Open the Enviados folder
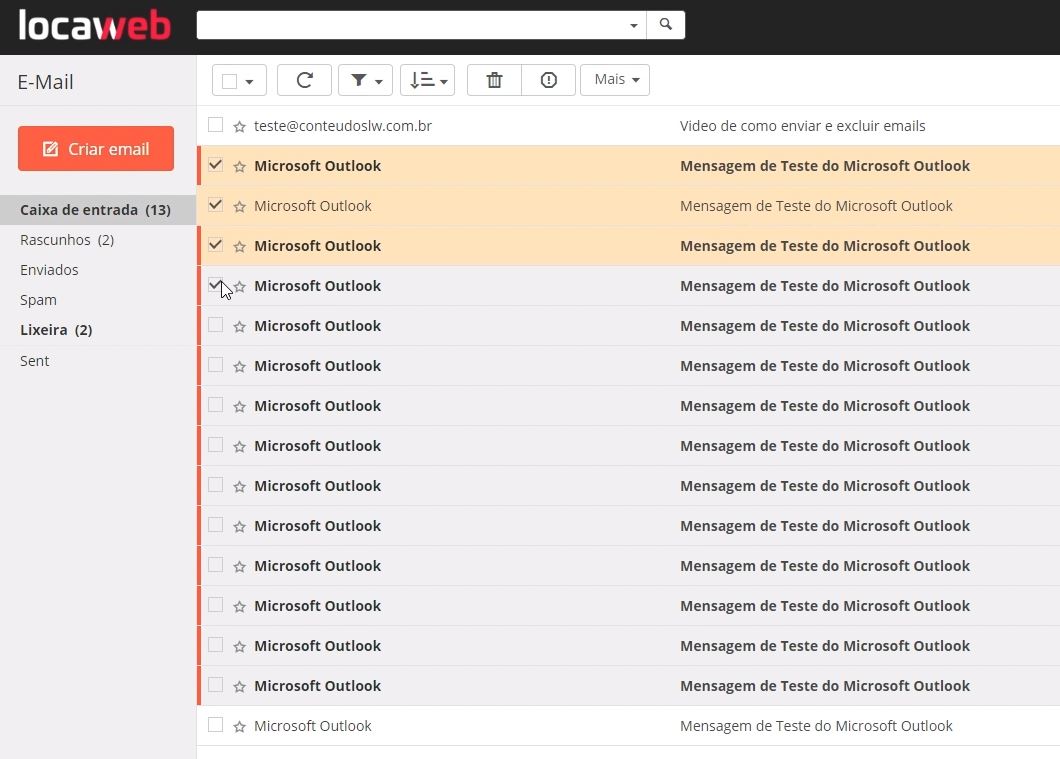The width and height of the screenshot is (1060, 759). pos(49,270)
